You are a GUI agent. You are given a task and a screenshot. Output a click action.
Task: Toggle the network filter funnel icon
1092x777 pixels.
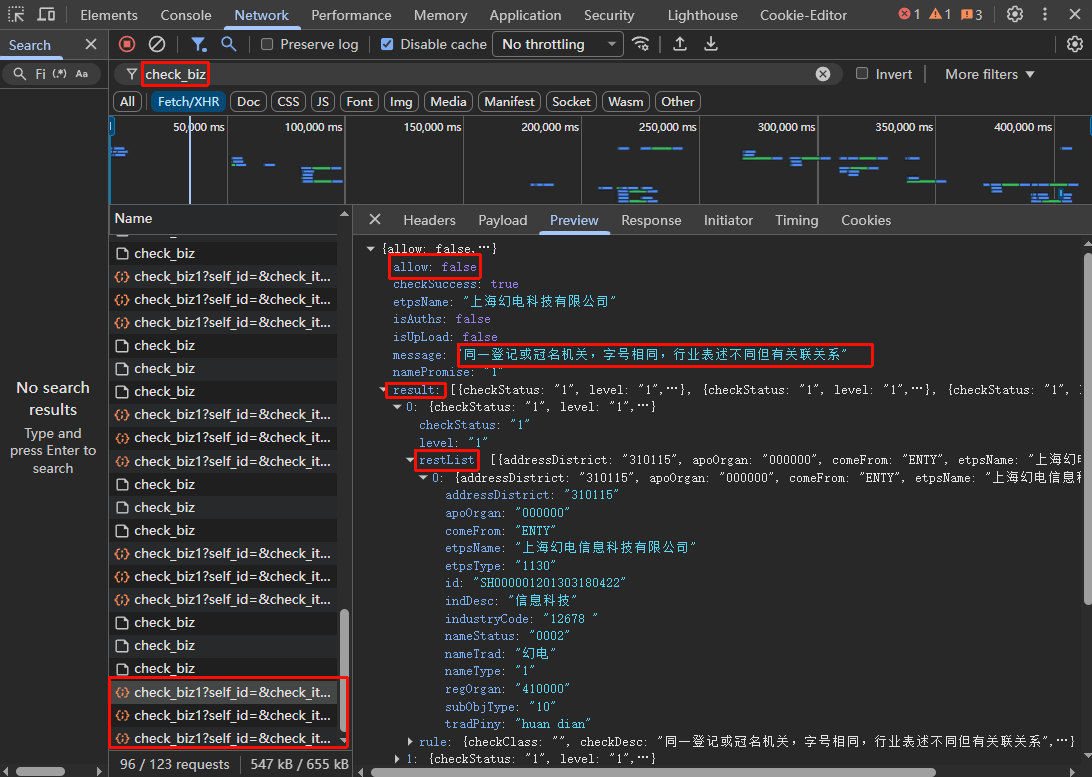coord(198,45)
